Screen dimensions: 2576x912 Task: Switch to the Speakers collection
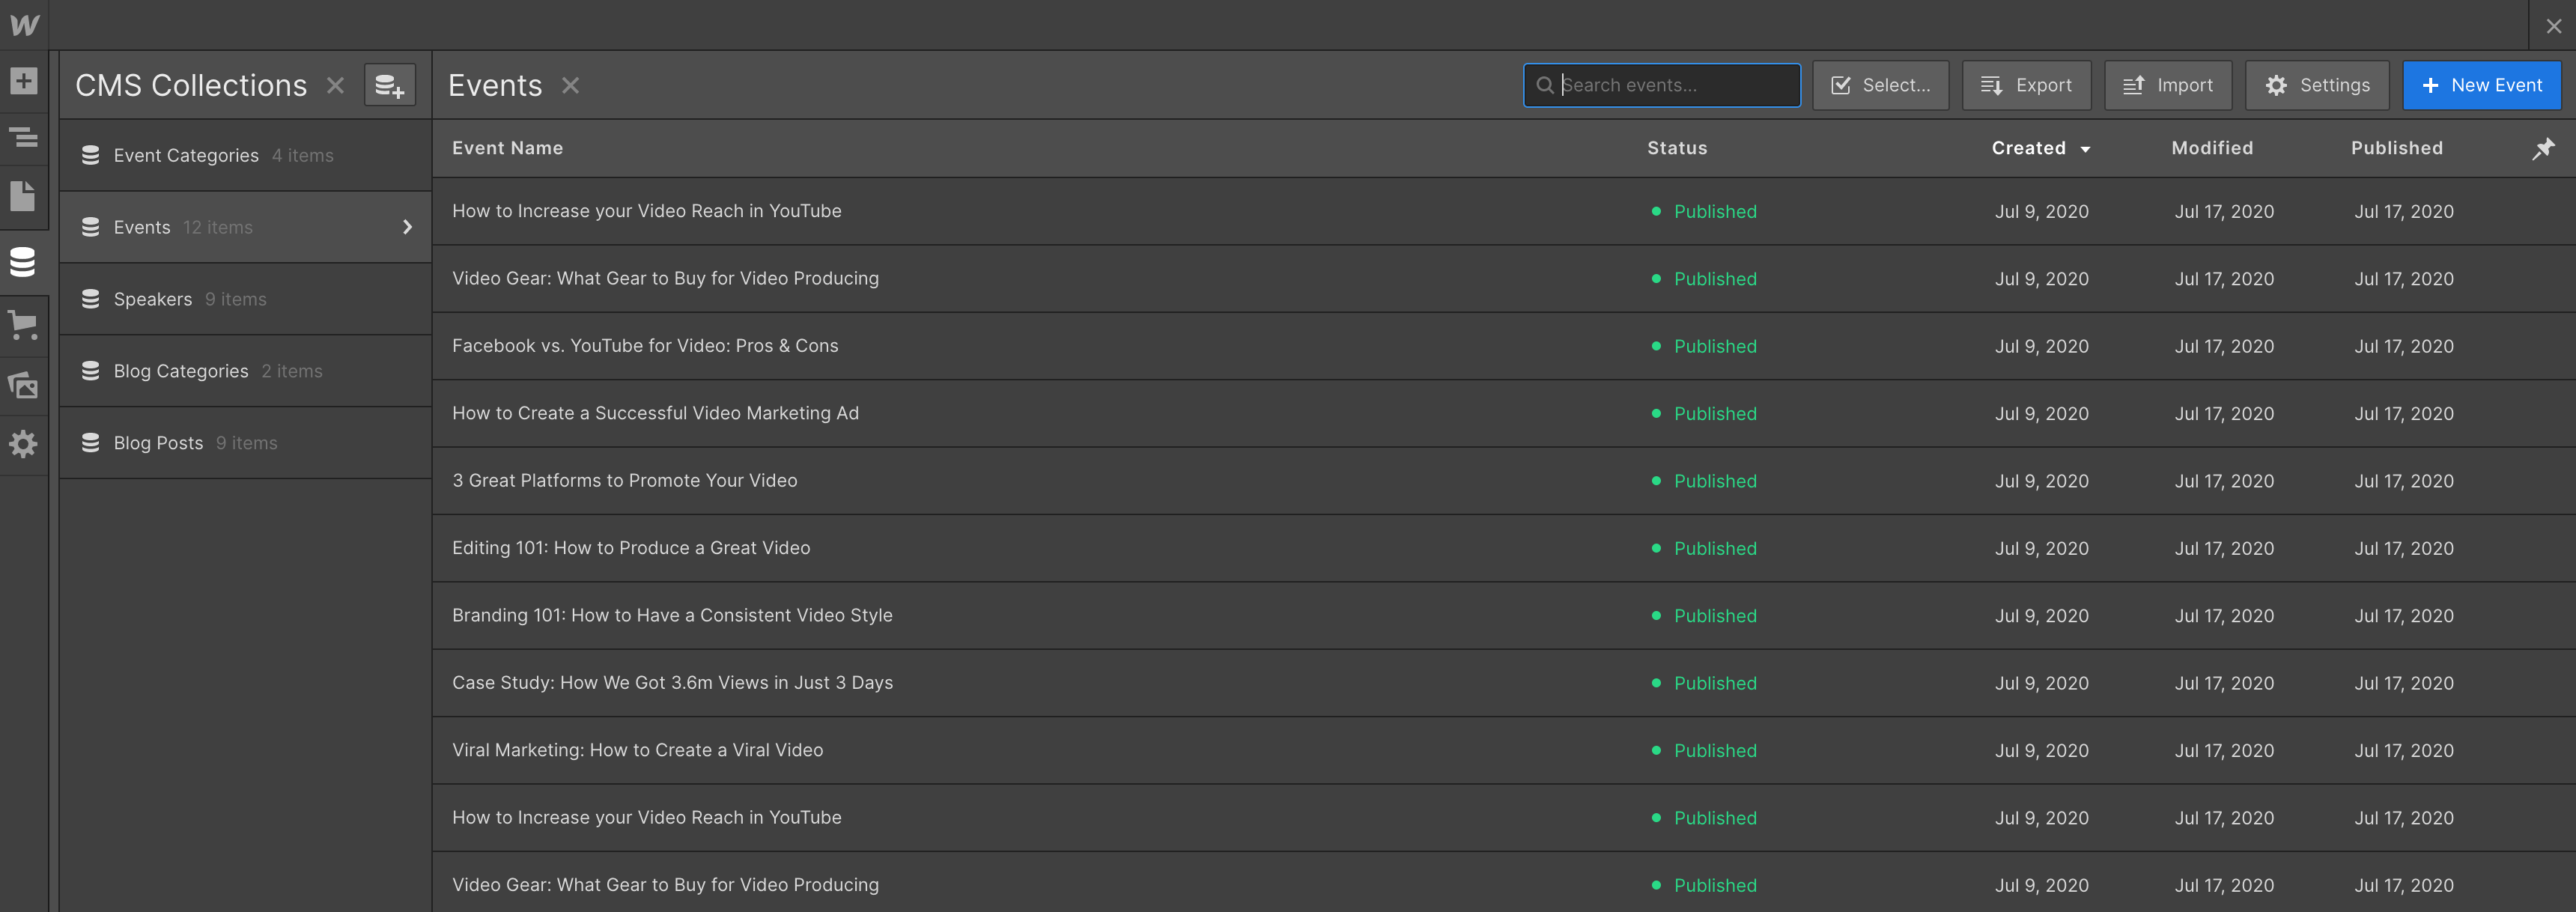pos(152,298)
